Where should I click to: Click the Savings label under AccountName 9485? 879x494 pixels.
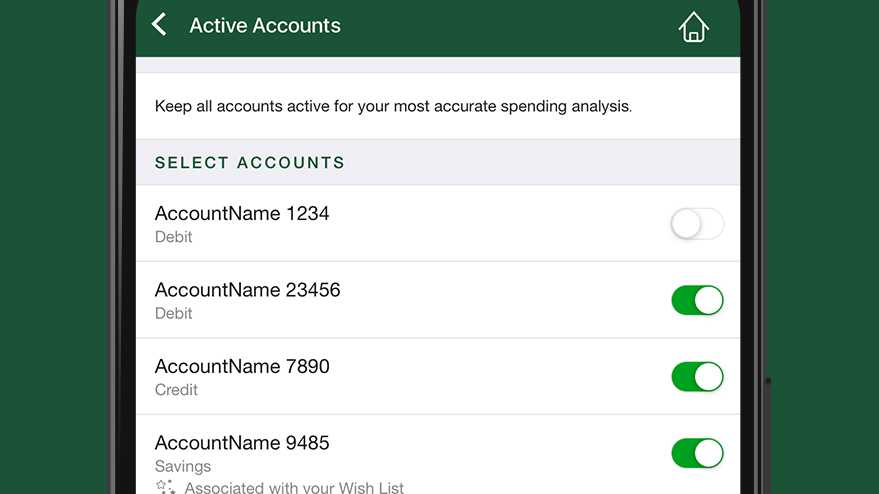click(183, 466)
